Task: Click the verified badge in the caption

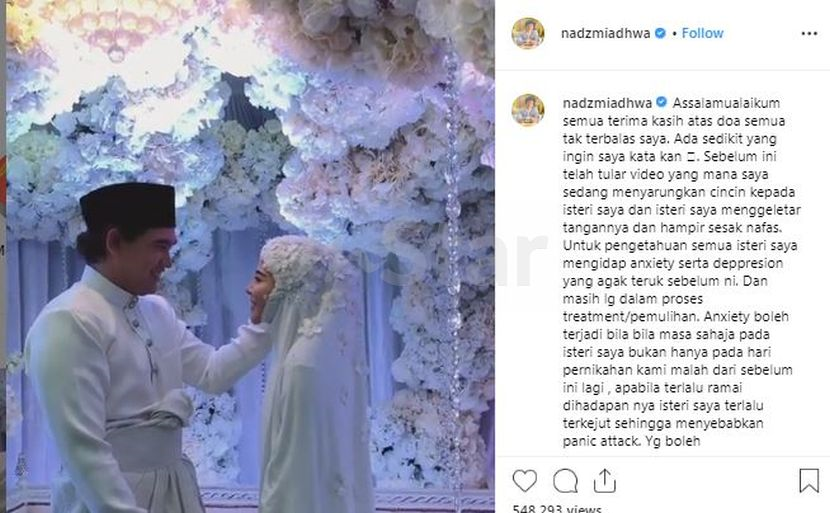Action: pyautogui.click(x=662, y=102)
